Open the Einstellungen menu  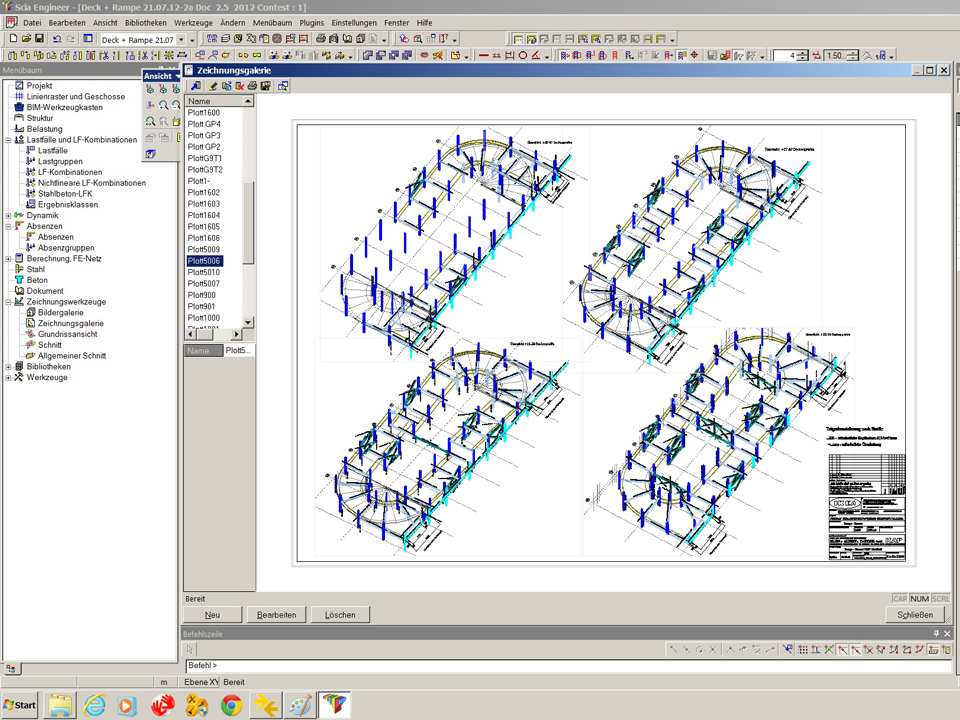click(355, 22)
